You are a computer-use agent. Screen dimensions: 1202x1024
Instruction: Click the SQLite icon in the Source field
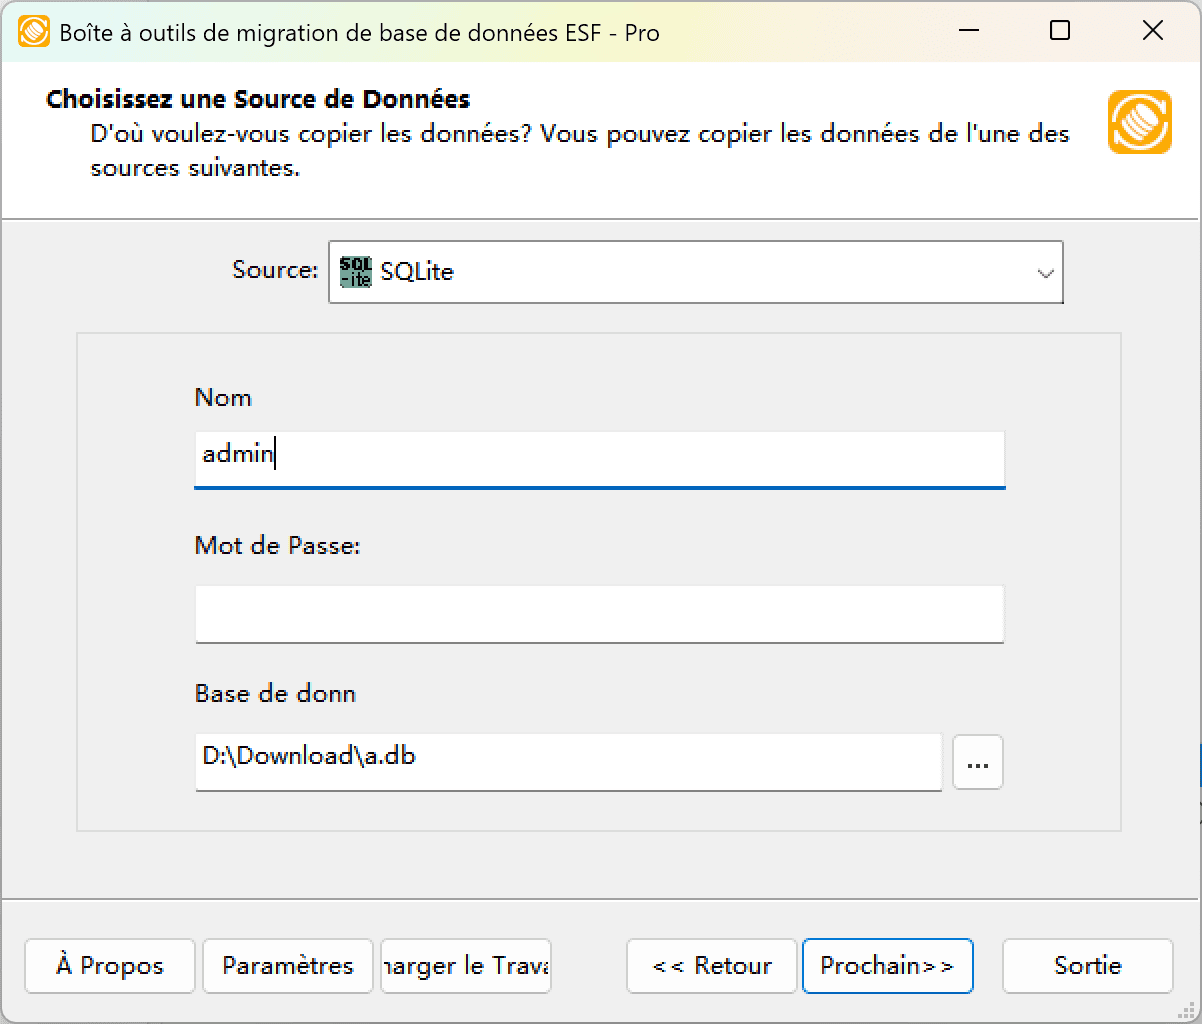tap(357, 270)
